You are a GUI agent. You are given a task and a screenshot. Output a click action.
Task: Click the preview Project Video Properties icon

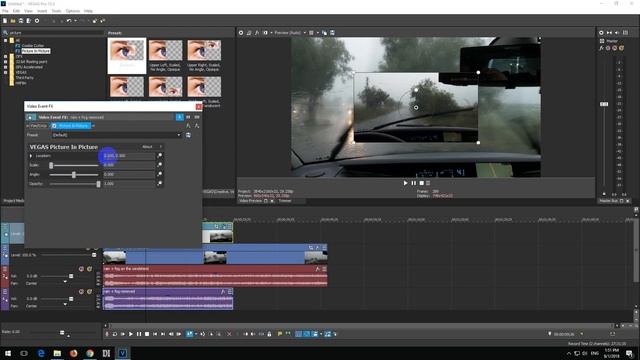click(241, 33)
